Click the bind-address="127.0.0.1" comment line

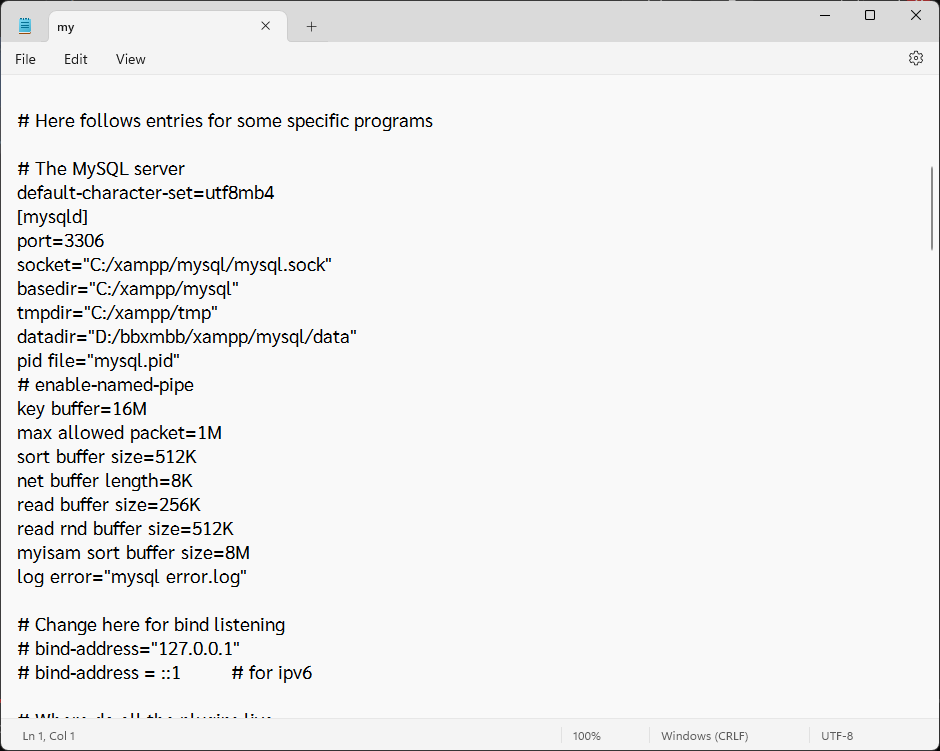[128, 649]
